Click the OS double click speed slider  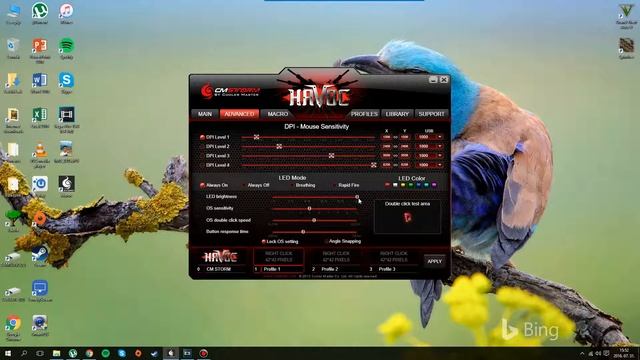pos(314,220)
